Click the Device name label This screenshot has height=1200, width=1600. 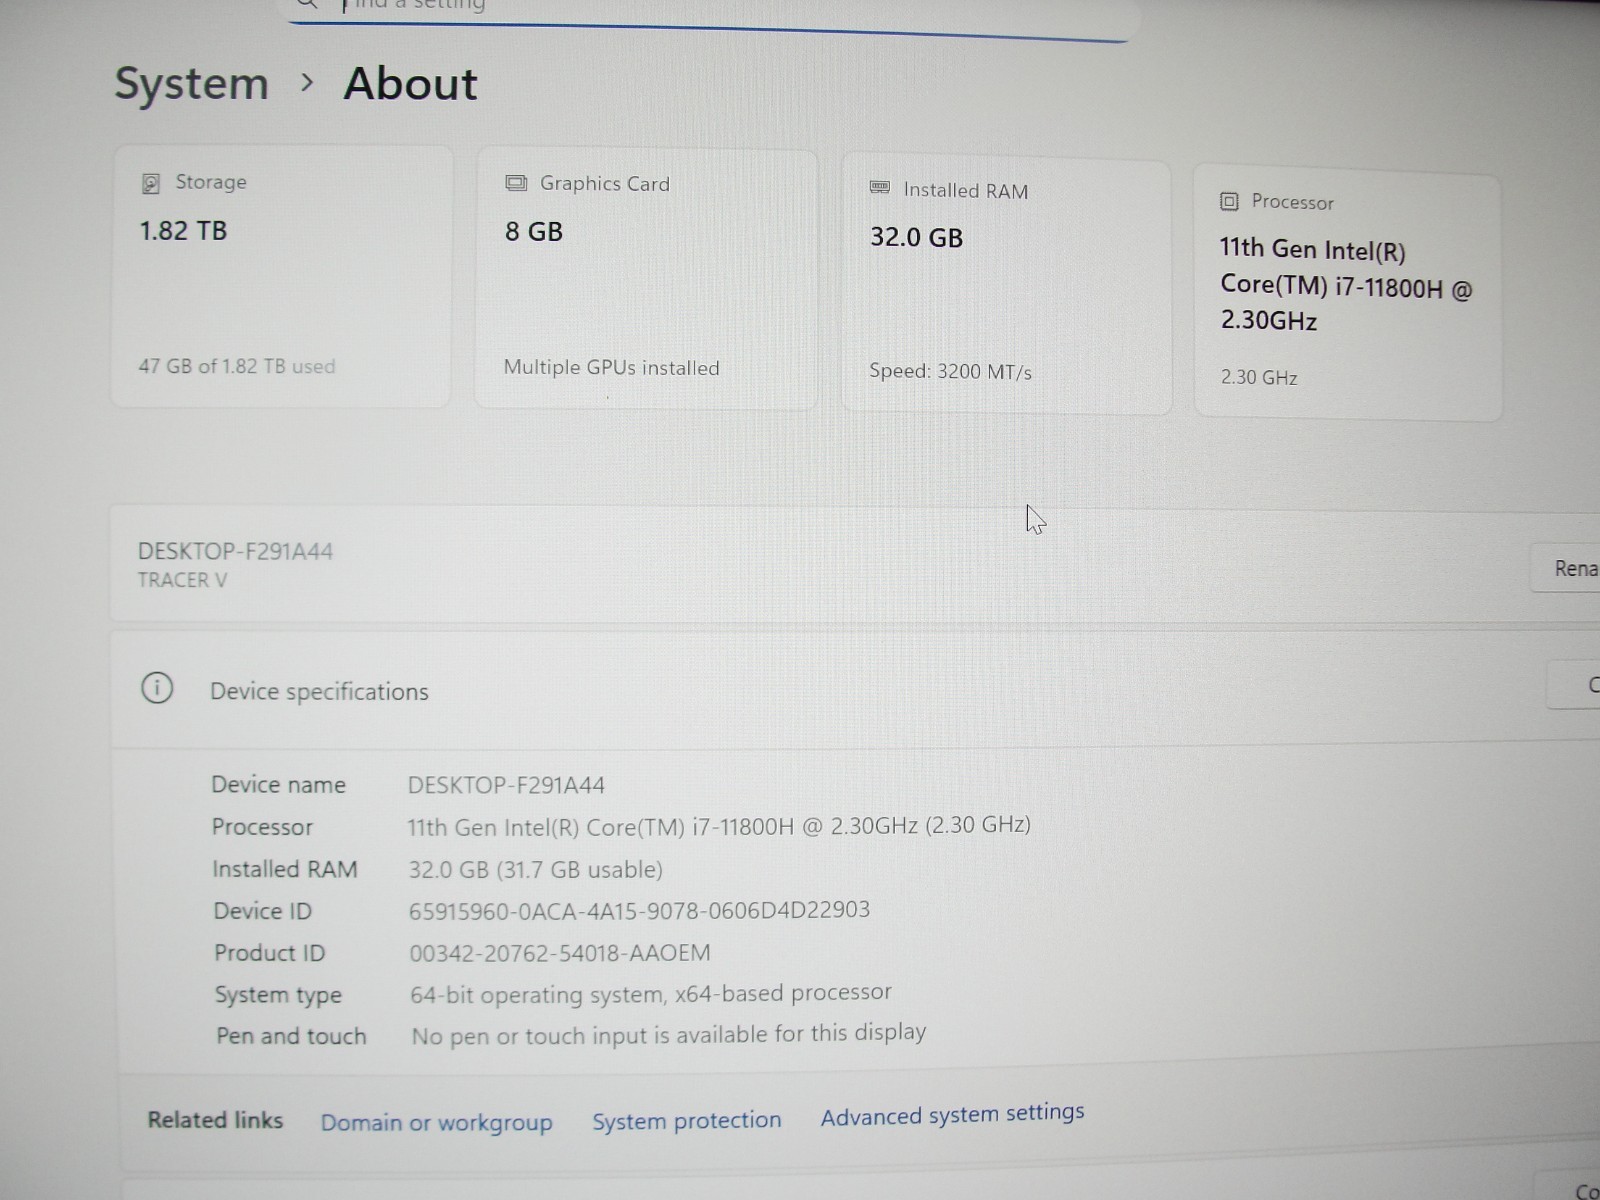[x=278, y=785]
